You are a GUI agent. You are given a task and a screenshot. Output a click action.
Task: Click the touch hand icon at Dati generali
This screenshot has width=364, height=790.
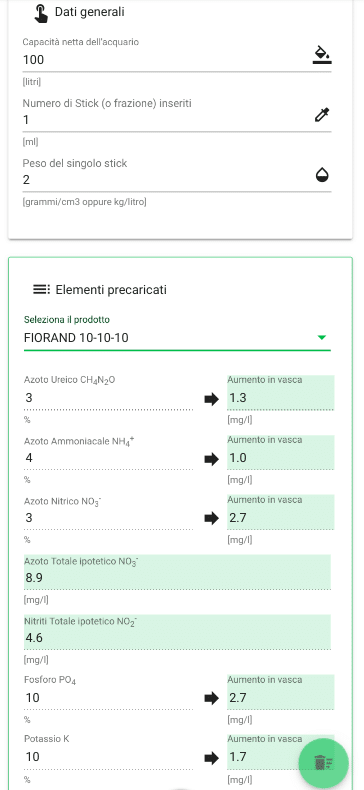pos(41,13)
